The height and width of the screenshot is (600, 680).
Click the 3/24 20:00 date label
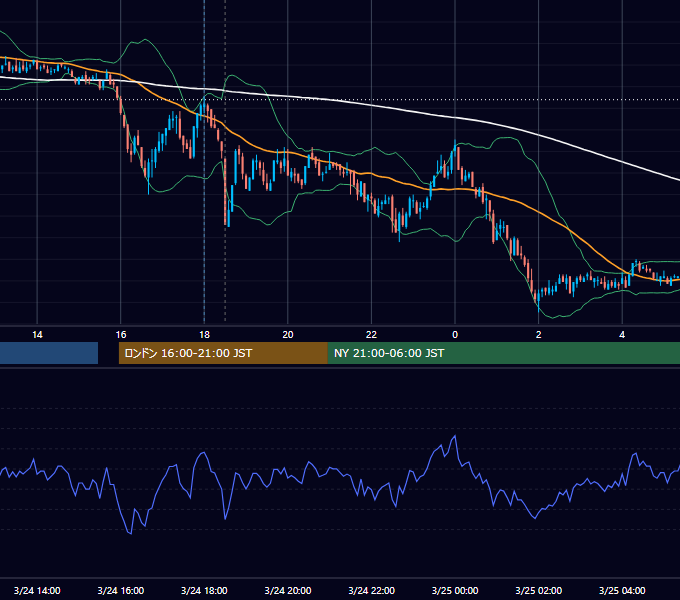coord(288,590)
